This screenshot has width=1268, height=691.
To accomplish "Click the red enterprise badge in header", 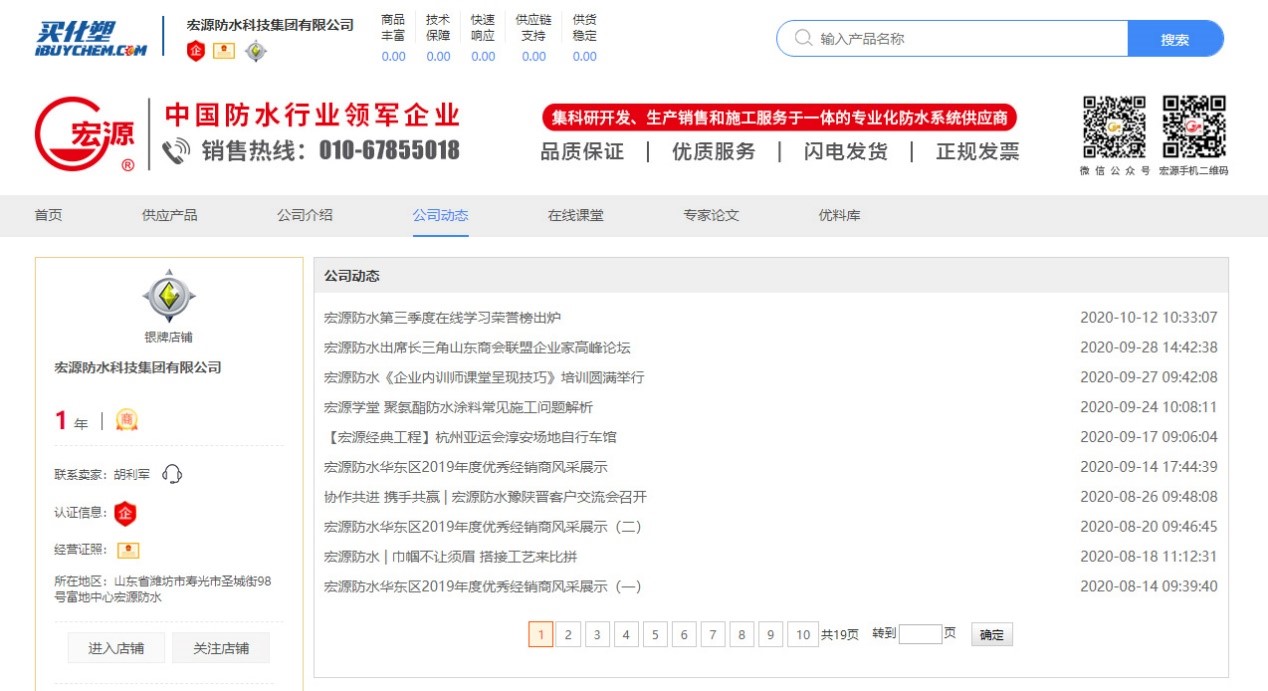I will [196, 51].
